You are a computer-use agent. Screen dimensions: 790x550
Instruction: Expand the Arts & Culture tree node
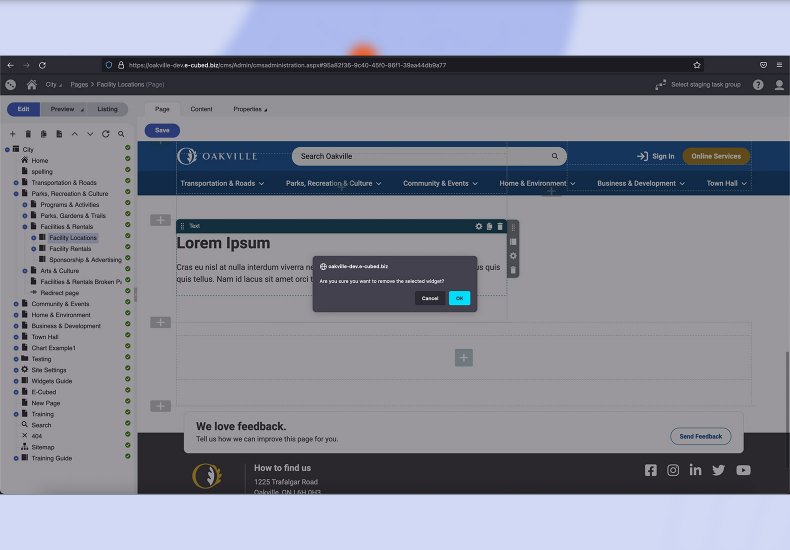coord(25,271)
